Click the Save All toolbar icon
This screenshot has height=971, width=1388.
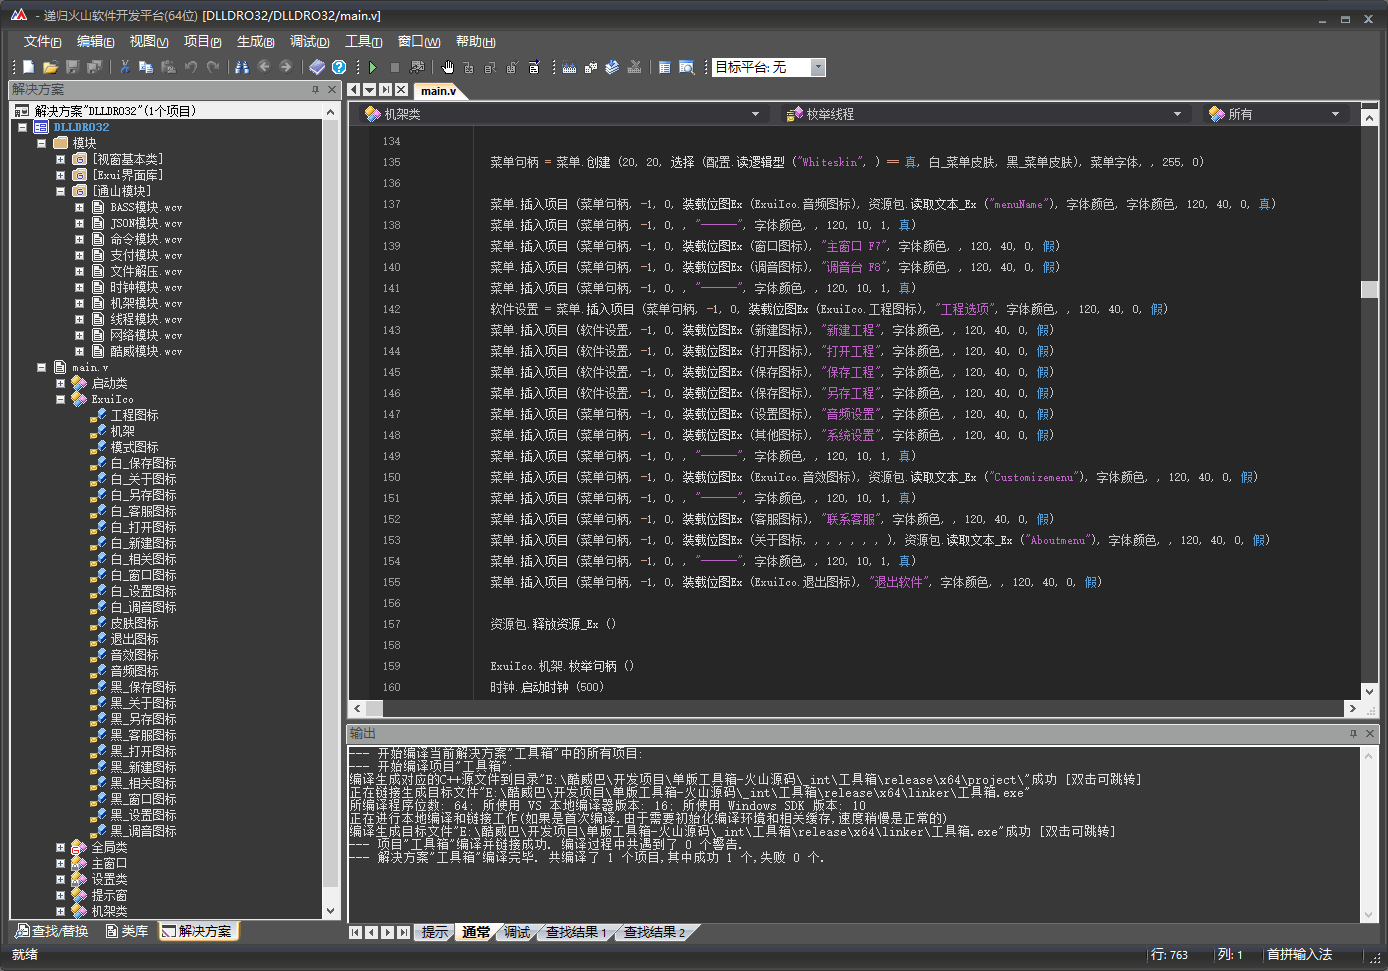coord(94,67)
